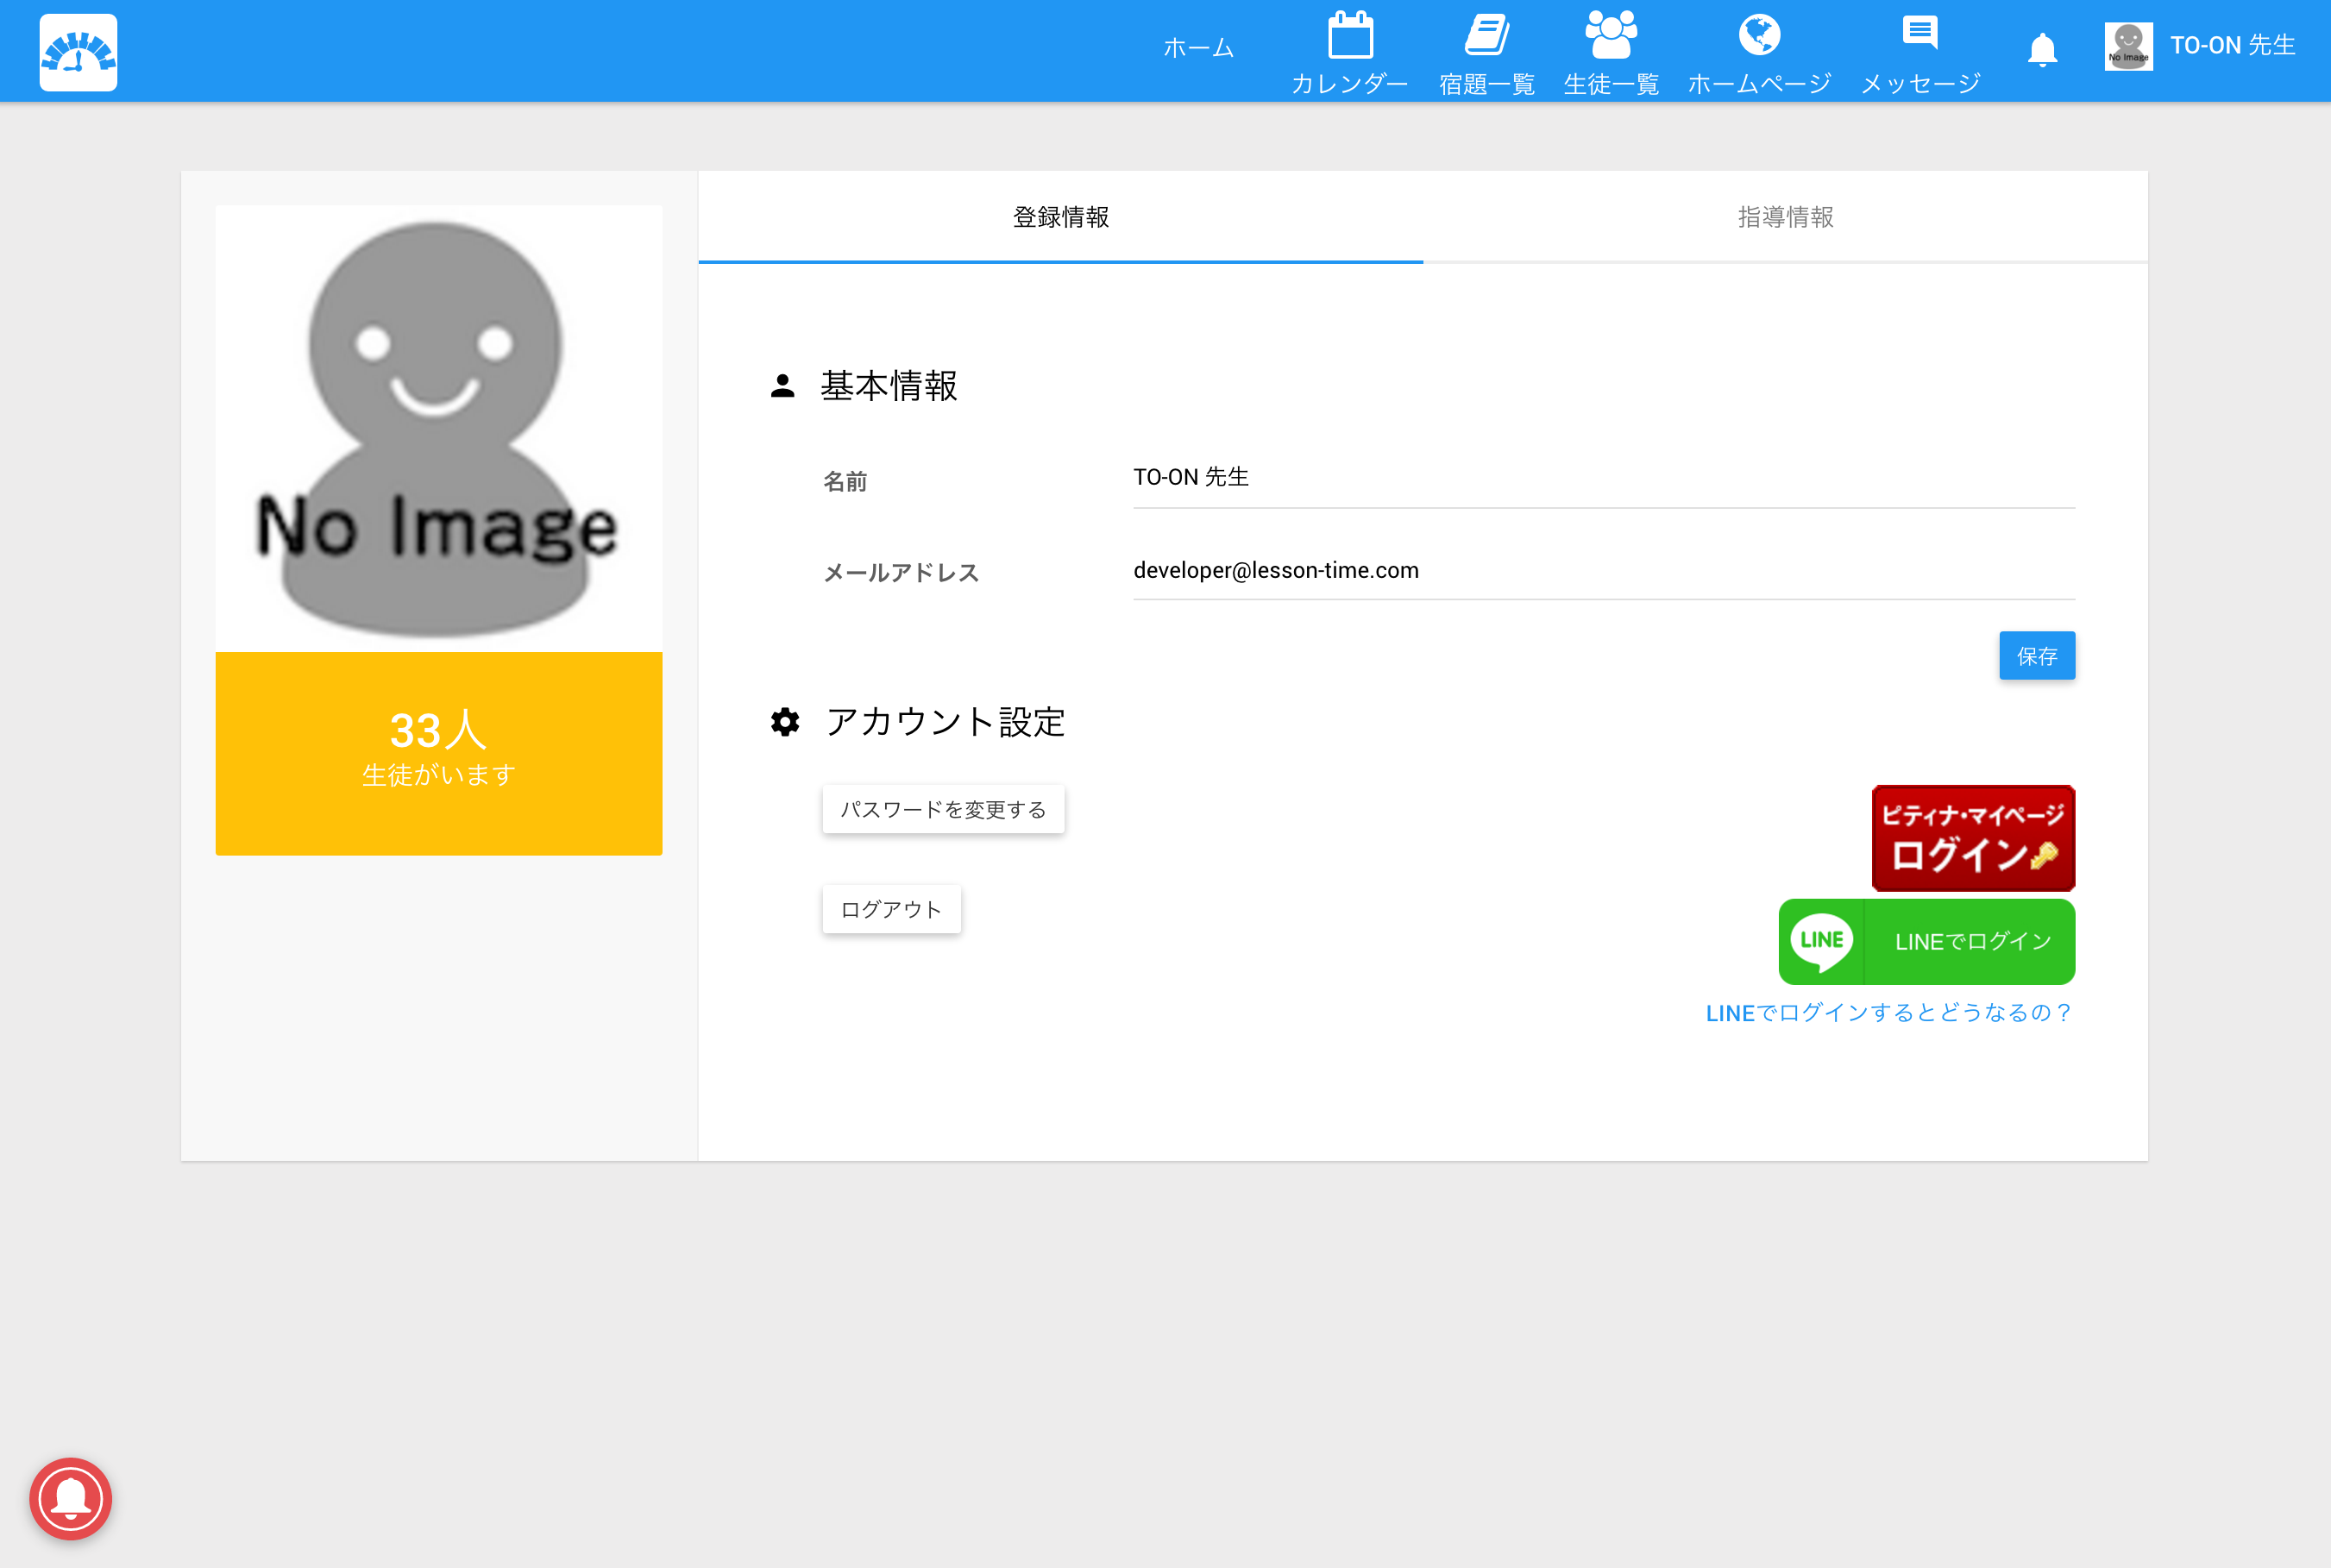Click the ピティナ・マイページ ログイン banner
This screenshot has height=1568, width=2331.
click(x=1972, y=837)
